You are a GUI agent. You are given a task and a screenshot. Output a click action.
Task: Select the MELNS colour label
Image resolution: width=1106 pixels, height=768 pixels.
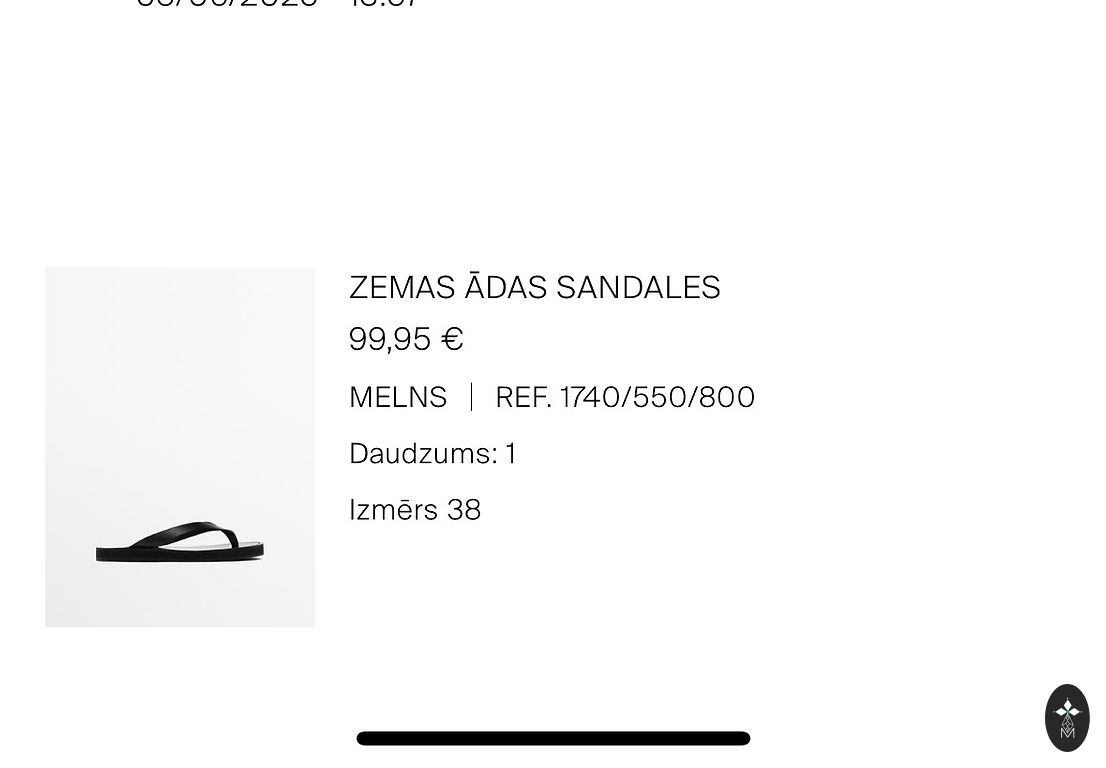[398, 397]
